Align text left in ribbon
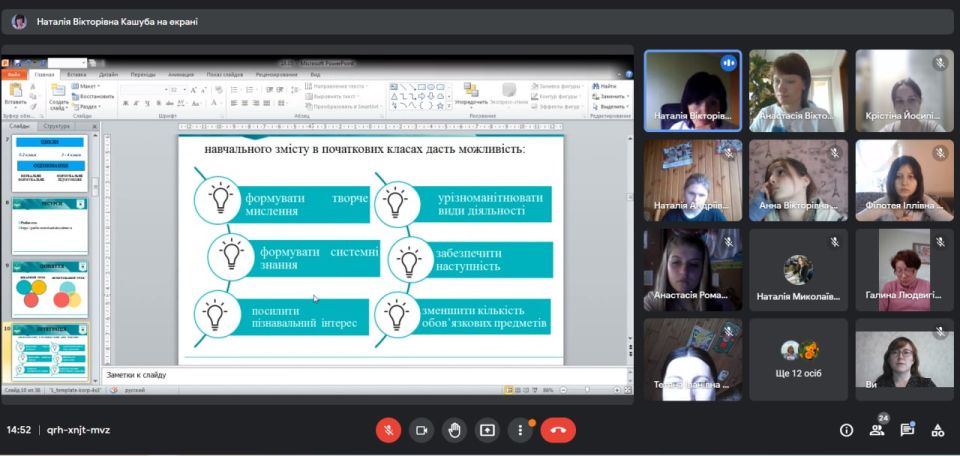This screenshot has width=960, height=456. (x=233, y=103)
